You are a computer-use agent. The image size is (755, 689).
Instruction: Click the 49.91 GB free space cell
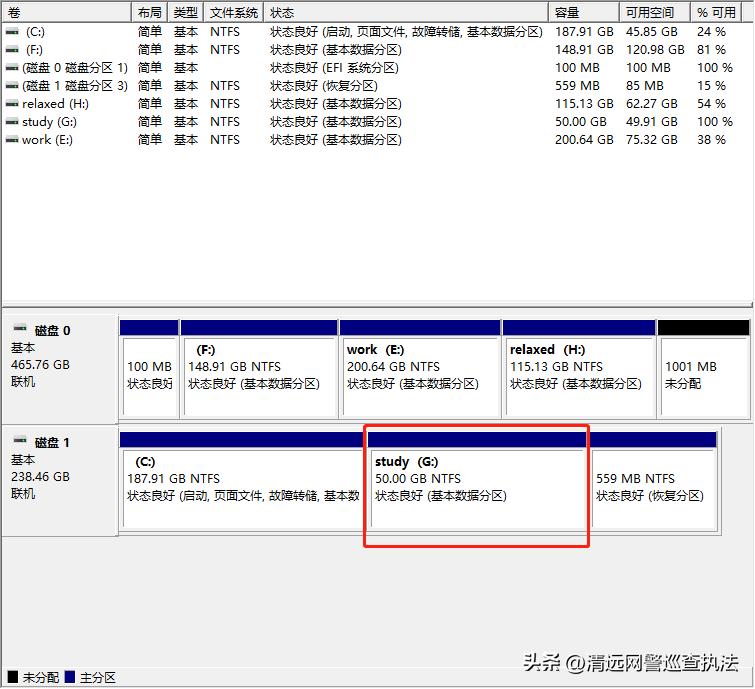click(651, 122)
